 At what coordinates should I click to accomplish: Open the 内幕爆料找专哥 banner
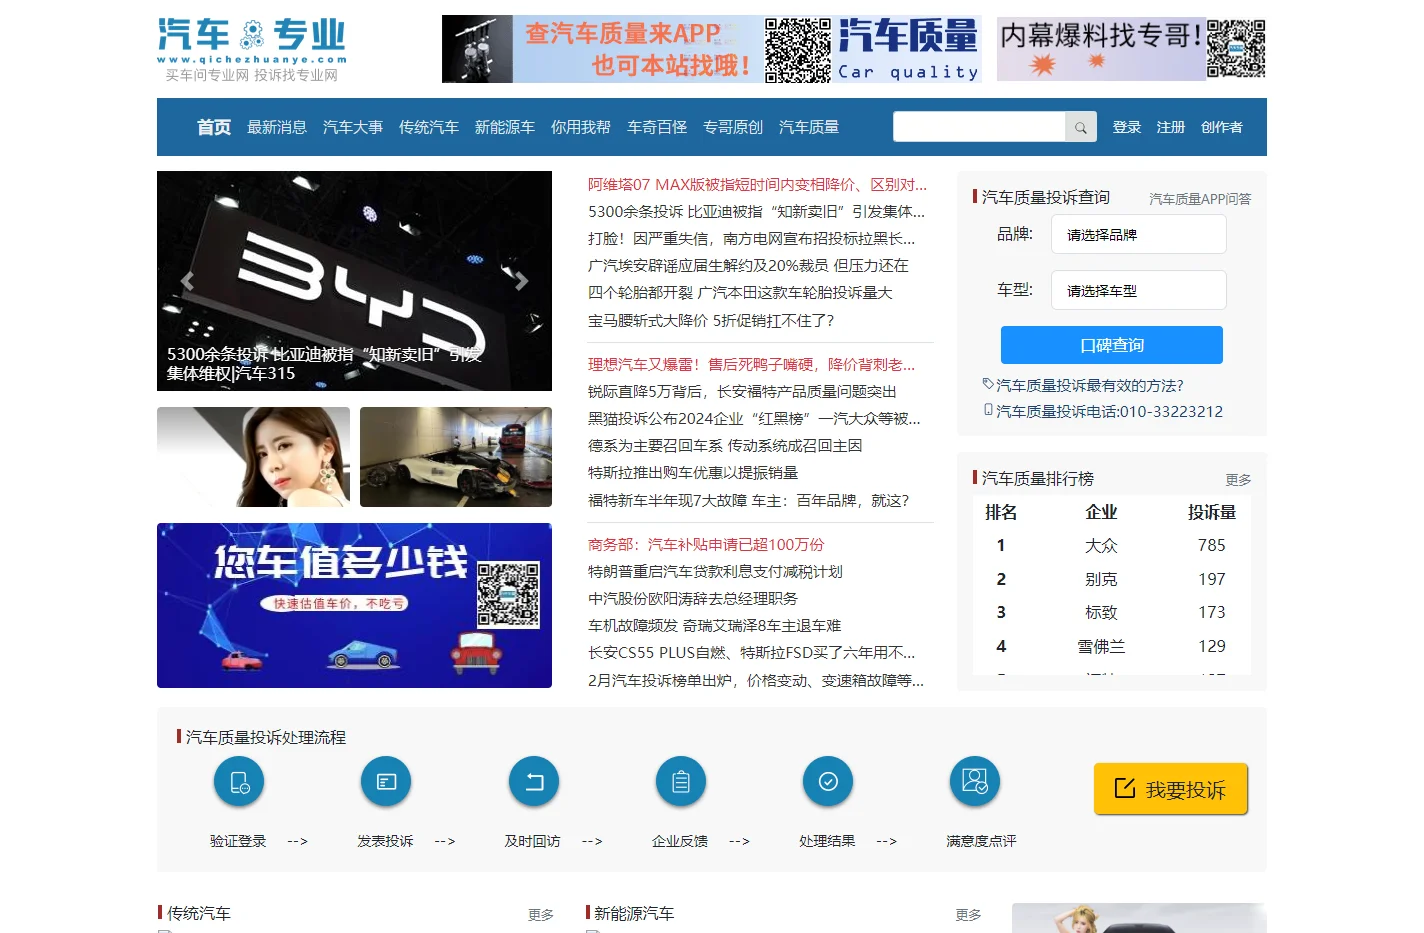pyautogui.click(x=1132, y=49)
